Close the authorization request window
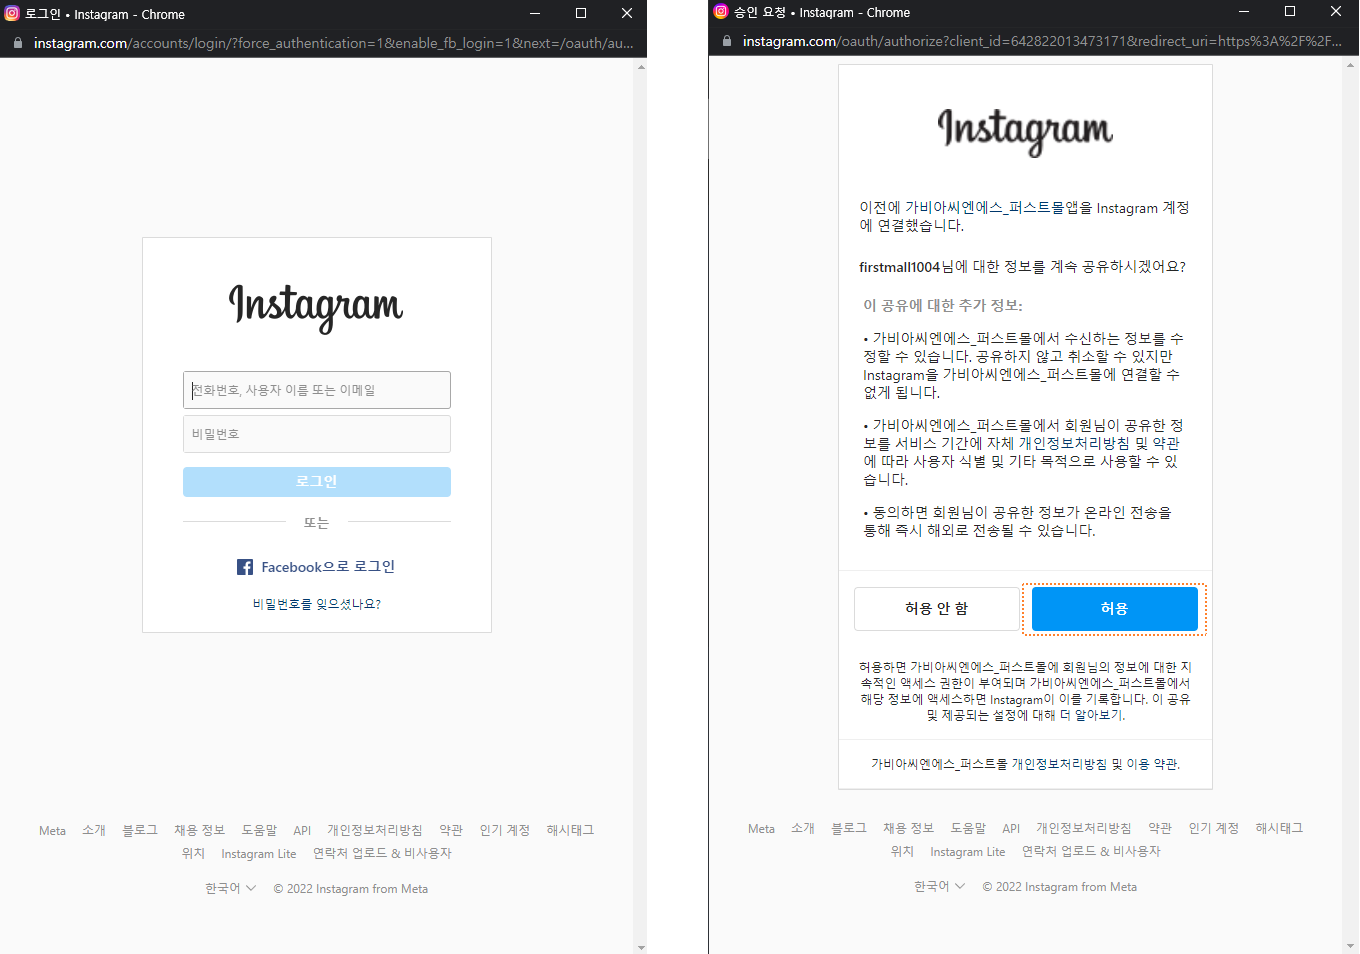Viewport: 1360px width, 954px height. click(1336, 12)
